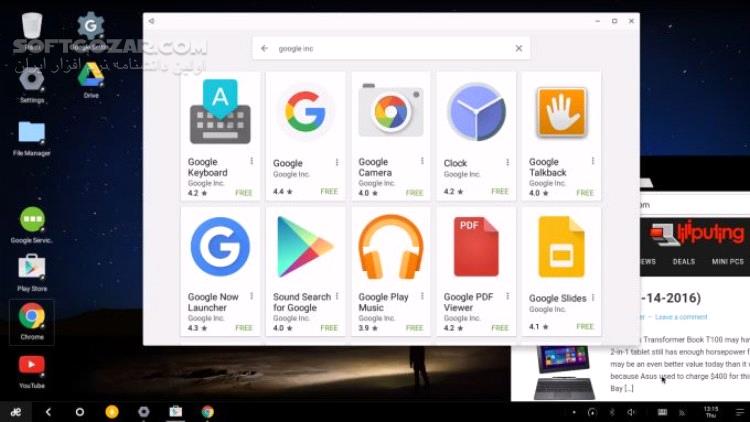The image size is (750, 422).
Task: Open overflow menu for Google Camera
Action: coord(422,161)
